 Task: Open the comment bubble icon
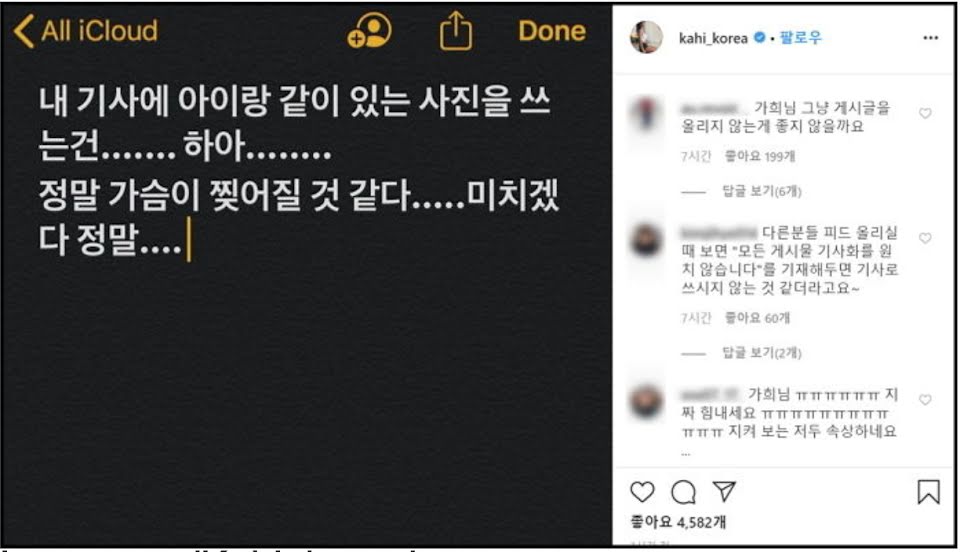click(x=683, y=491)
